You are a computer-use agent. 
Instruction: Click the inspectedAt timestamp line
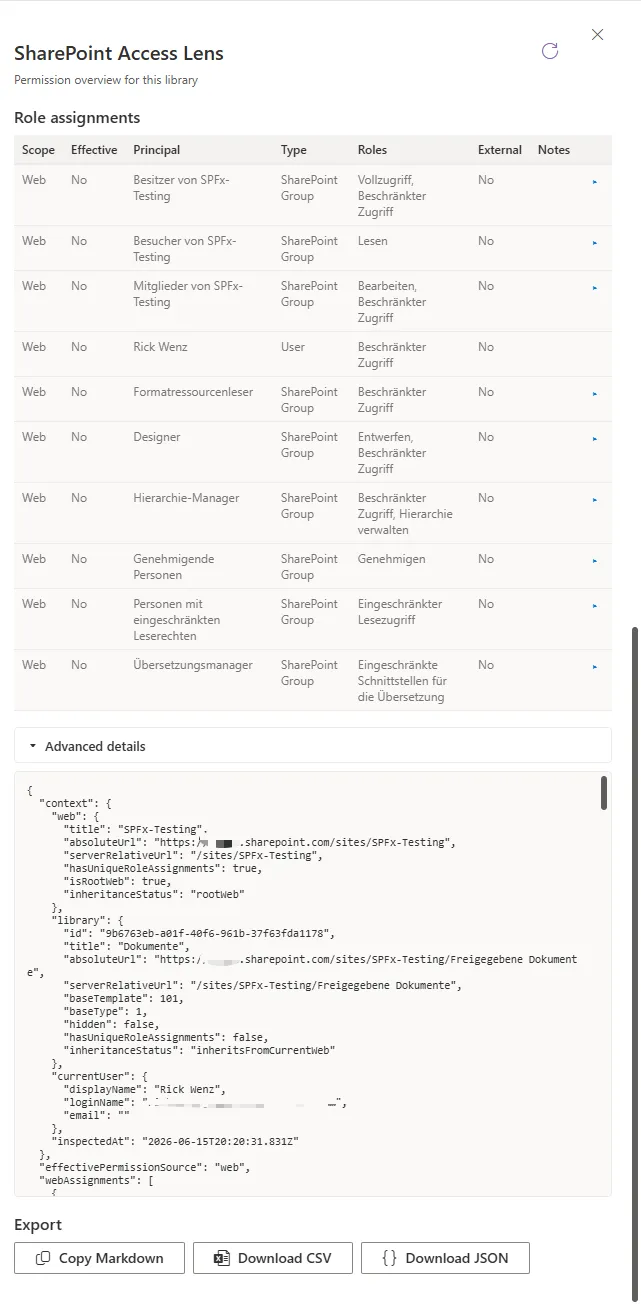click(x=176, y=1141)
